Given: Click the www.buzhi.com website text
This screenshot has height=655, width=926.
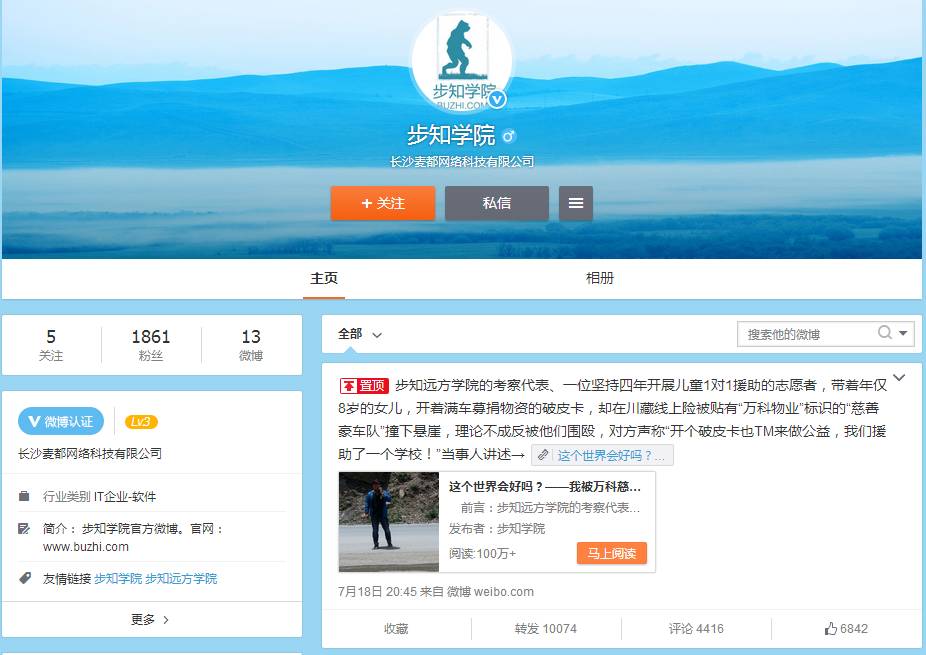Looking at the screenshot, I should click(86, 547).
